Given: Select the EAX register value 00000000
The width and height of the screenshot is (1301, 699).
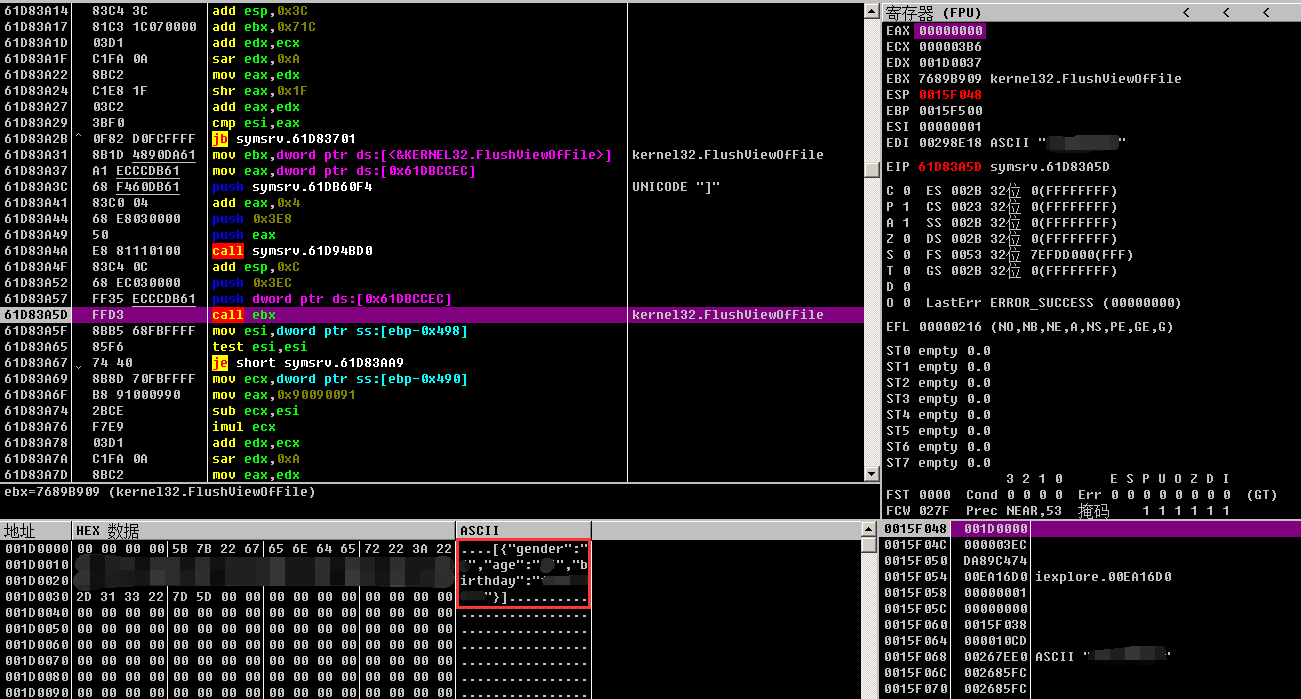Looking at the screenshot, I should 950,31.
